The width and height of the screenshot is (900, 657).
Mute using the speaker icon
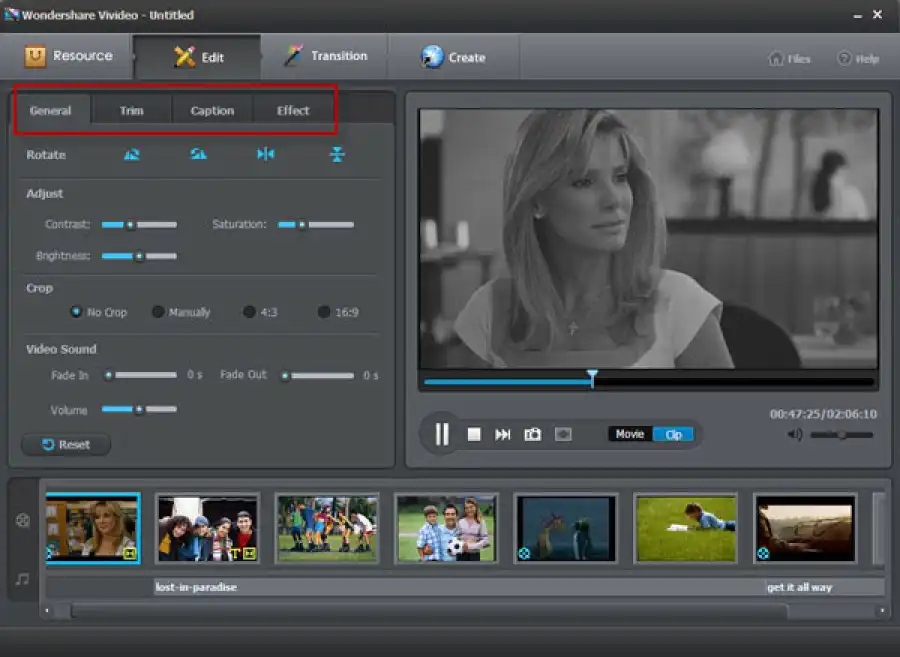click(795, 434)
